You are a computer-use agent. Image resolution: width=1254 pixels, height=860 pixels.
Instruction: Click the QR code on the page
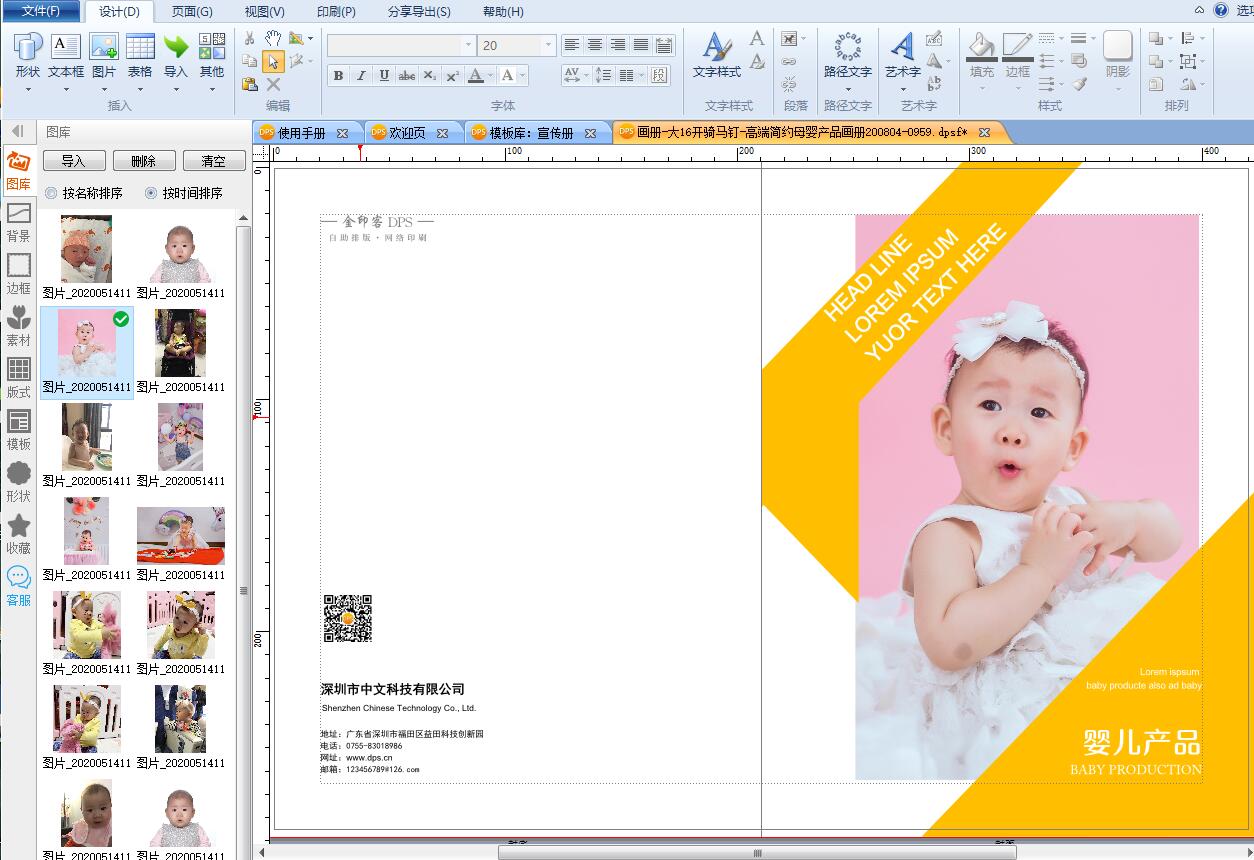(x=347, y=618)
